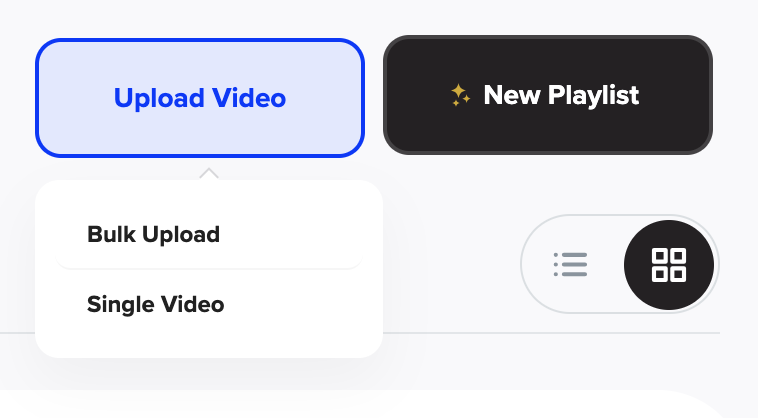
Task: Click the dark circle behind the grid icon
Action: click(669, 265)
